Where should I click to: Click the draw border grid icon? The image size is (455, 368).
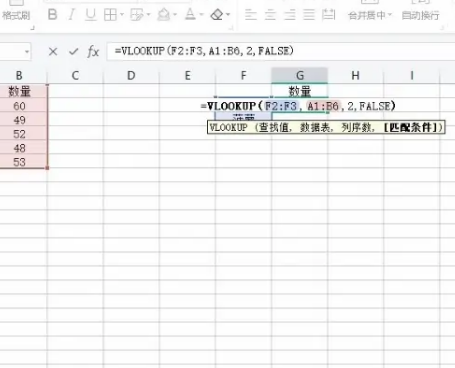pyautogui.click(x=137, y=15)
